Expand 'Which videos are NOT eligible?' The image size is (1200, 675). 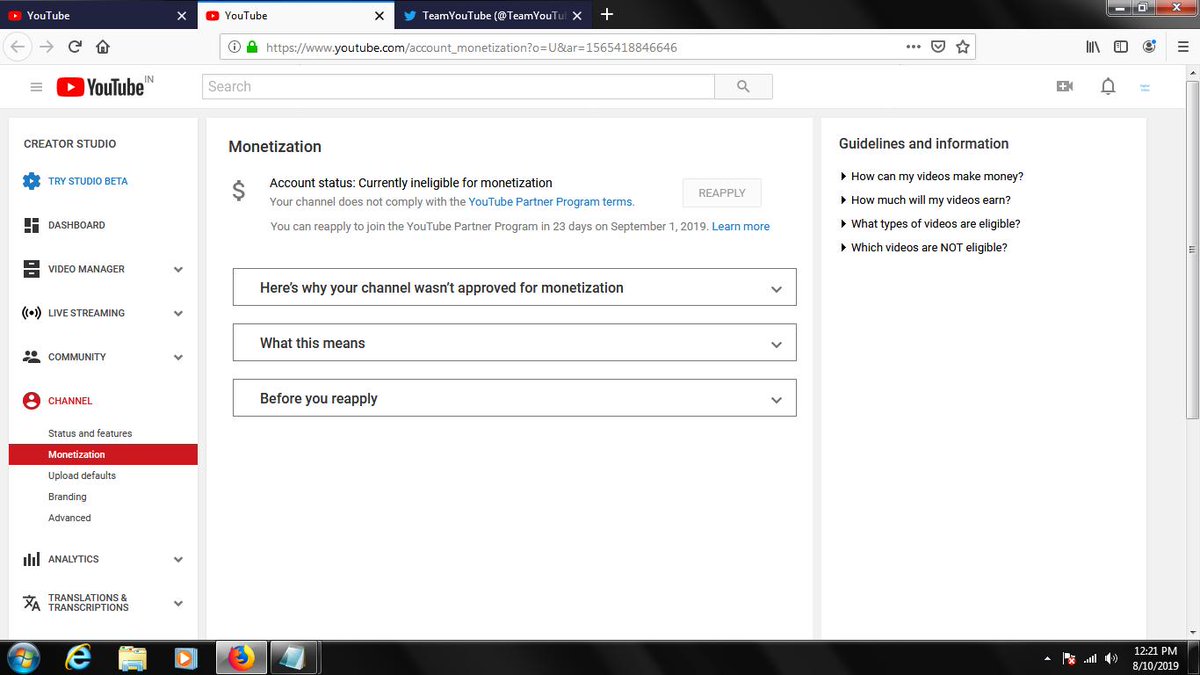pyautogui.click(x=924, y=248)
